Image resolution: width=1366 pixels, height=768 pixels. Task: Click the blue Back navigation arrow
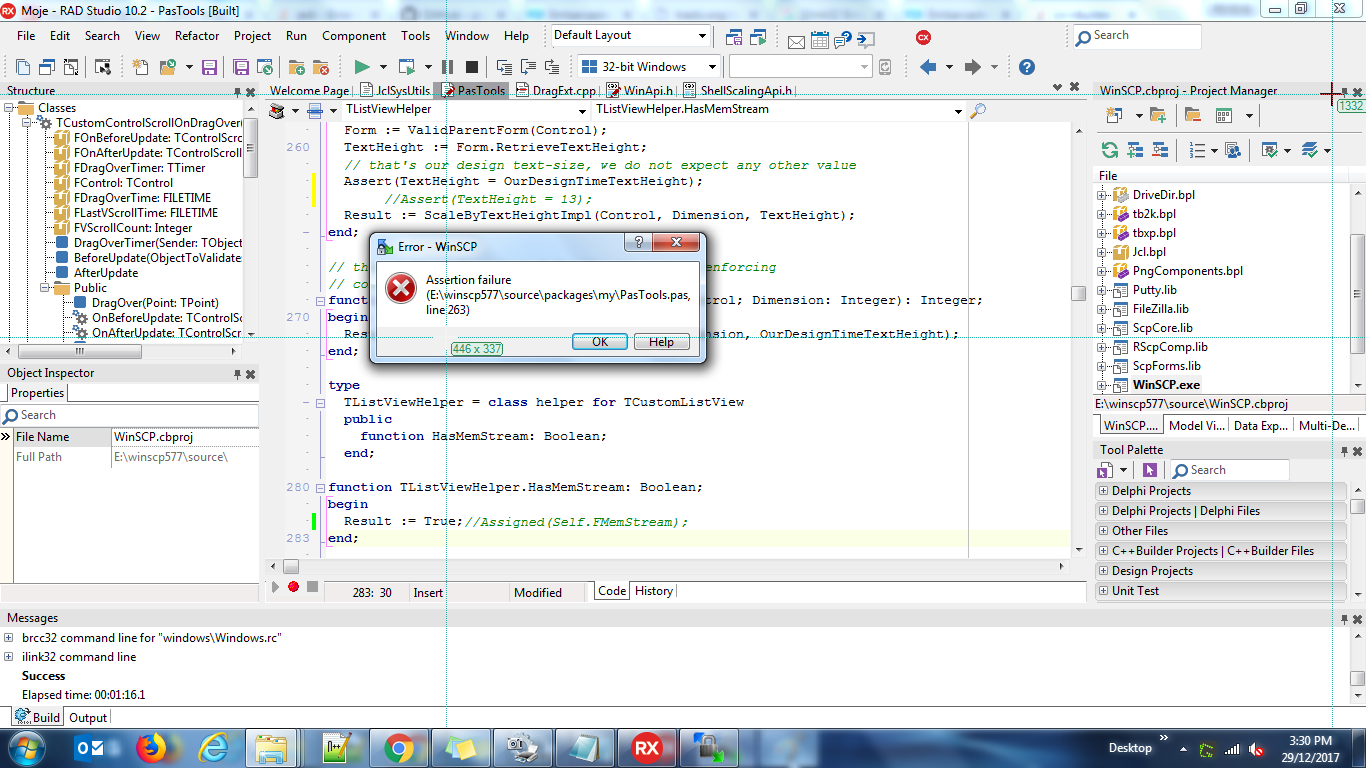pos(928,67)
